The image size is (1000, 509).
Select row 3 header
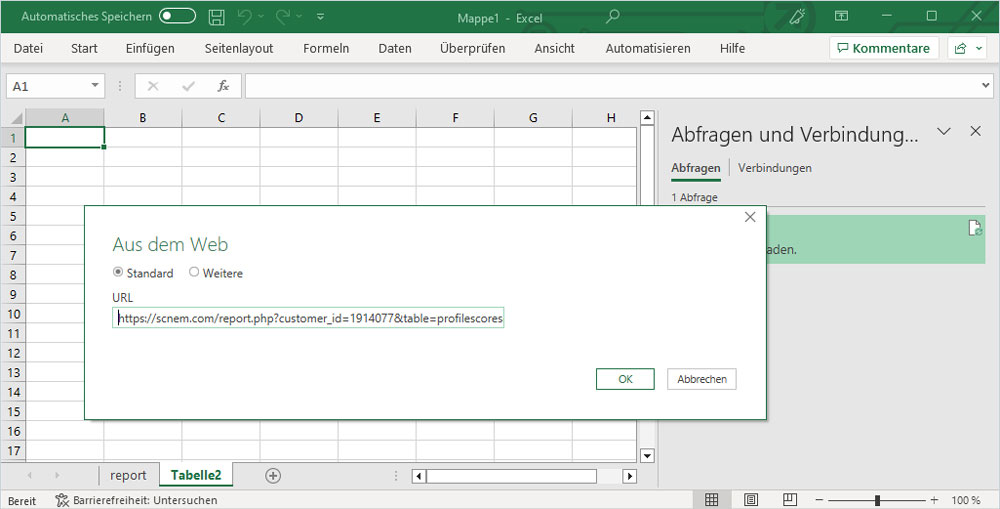(x=13, y=177)
